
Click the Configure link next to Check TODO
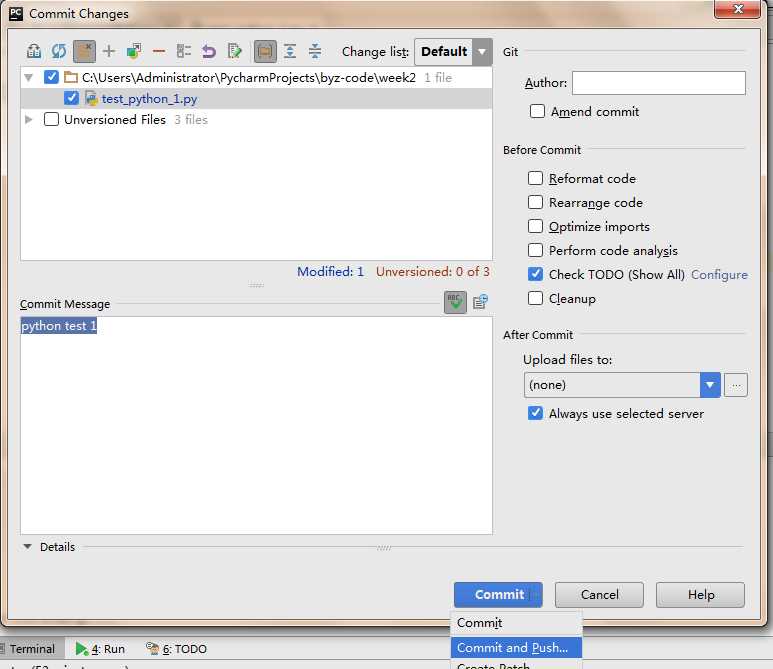(719, 275)
